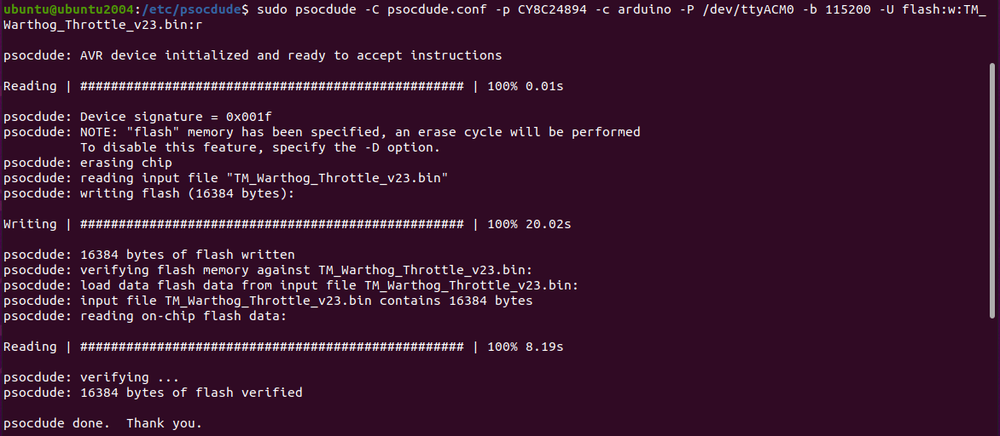Viewport: 1000px width, 436px height.
Task: Click the "16384 bytes of flash written" line
Action: 149,255
